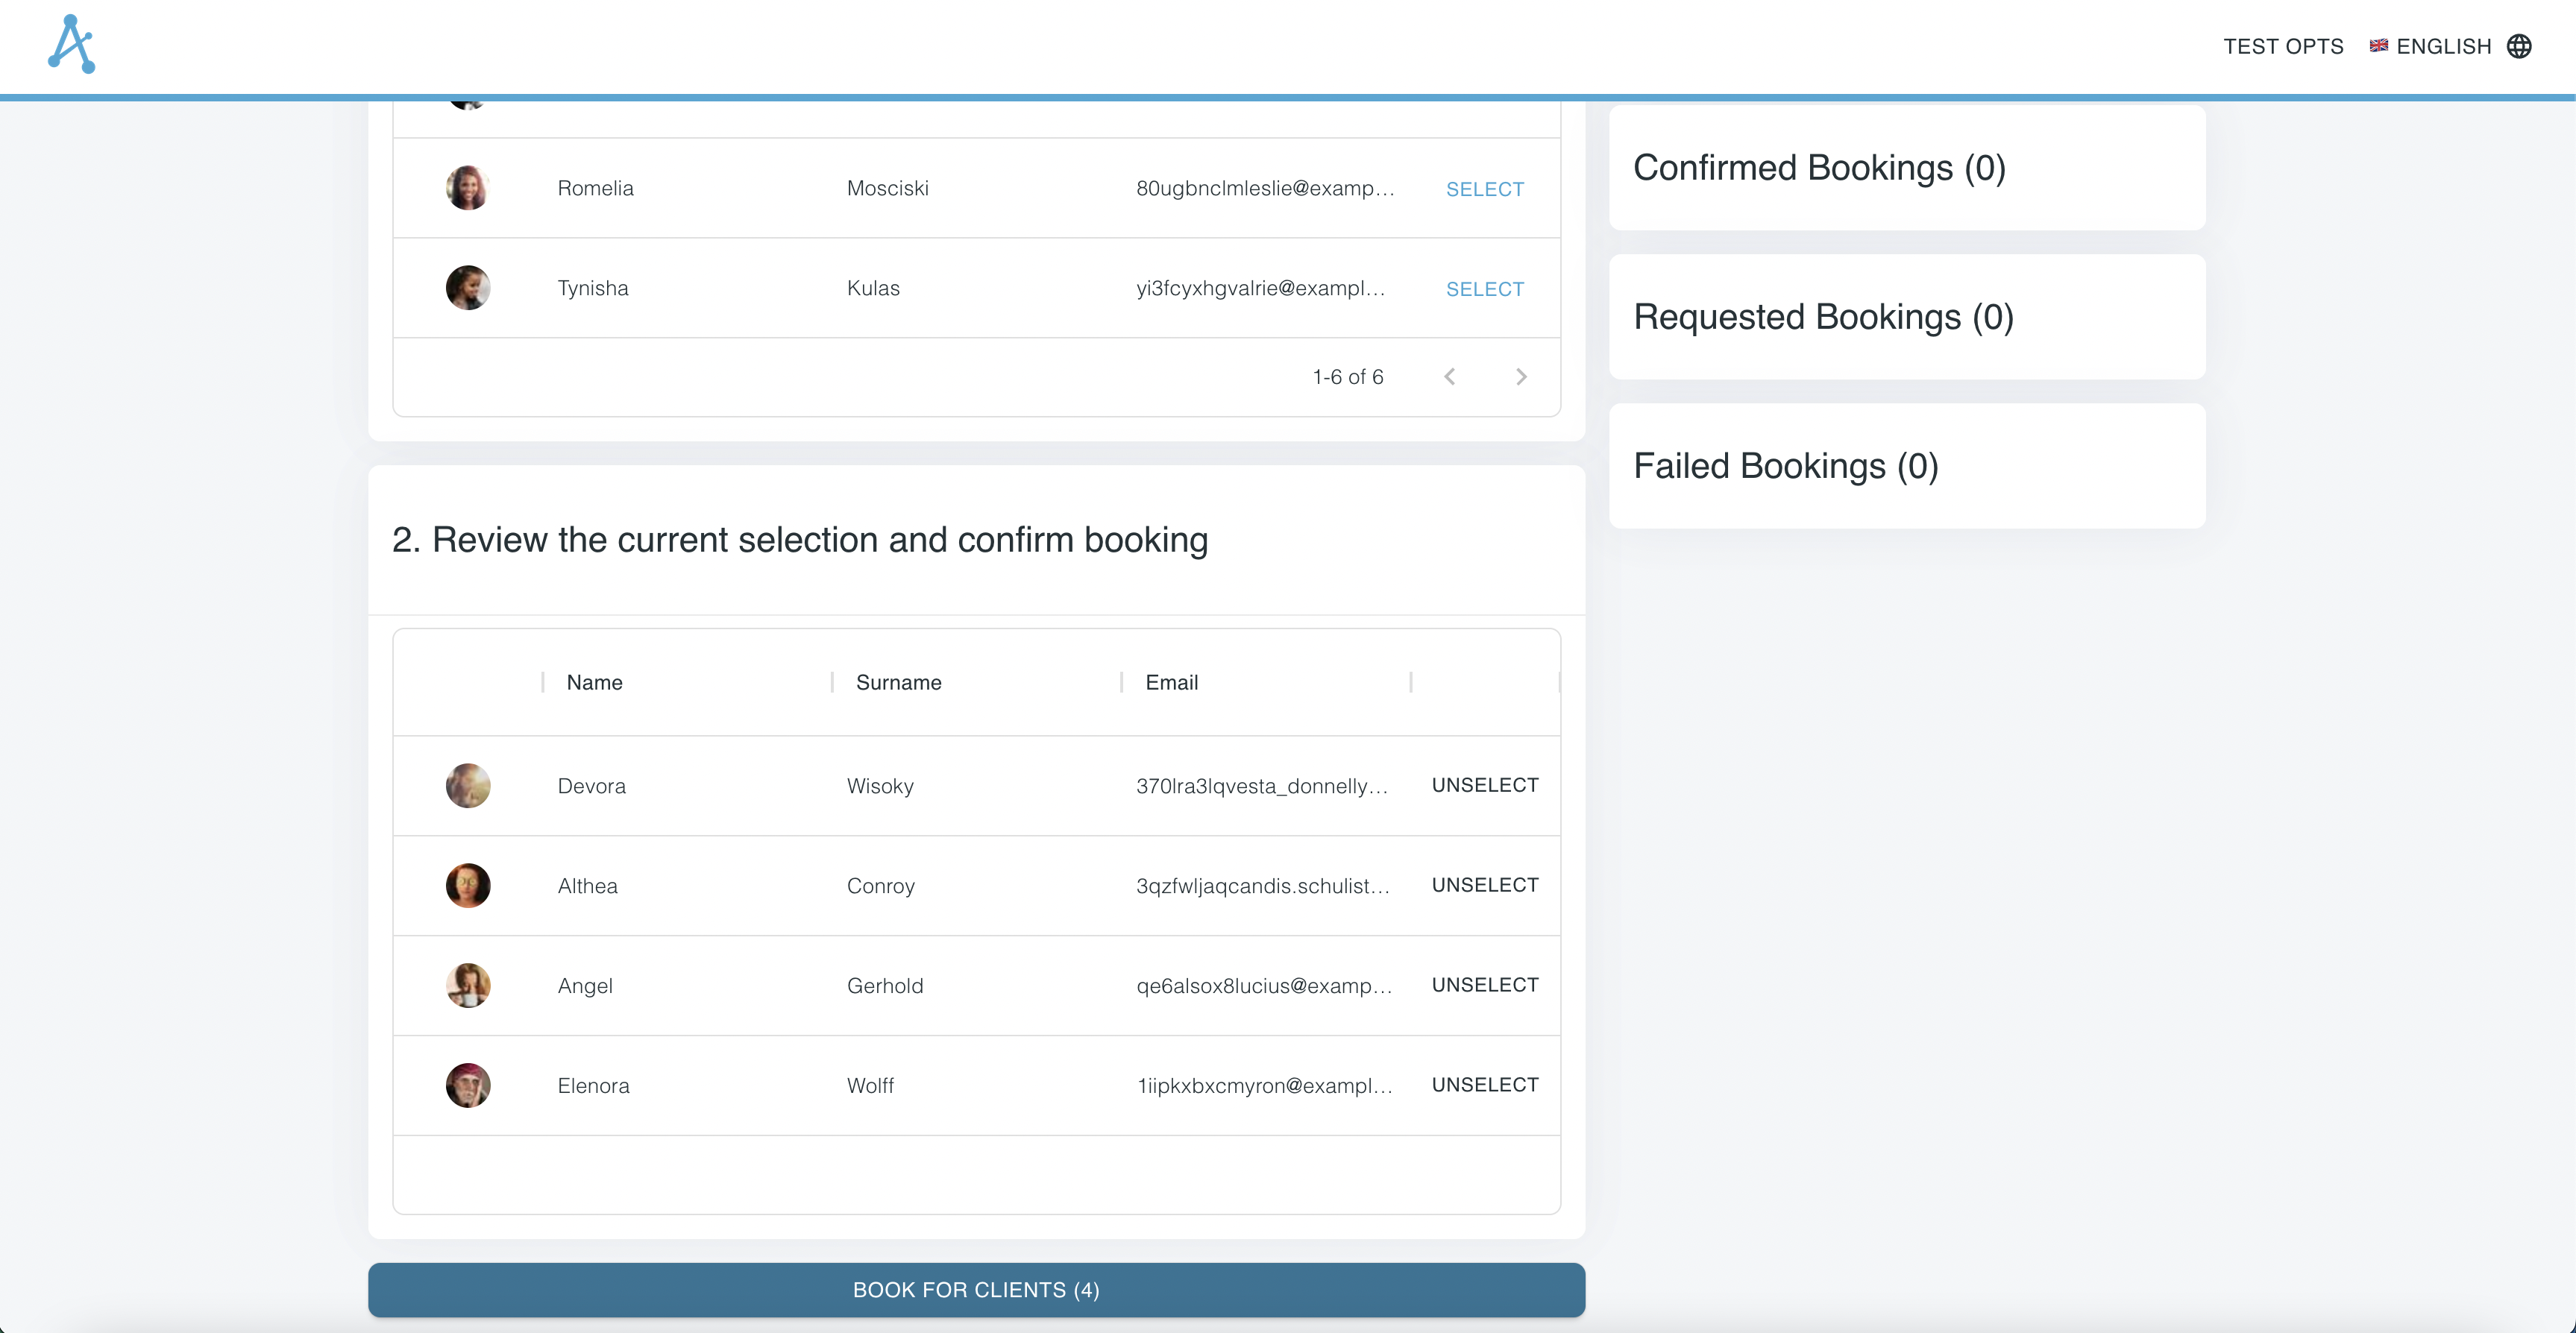The image size is (2576, 1333).
Task: Select Tynisha Kulas as a client
Action: tap(1485, 288)
